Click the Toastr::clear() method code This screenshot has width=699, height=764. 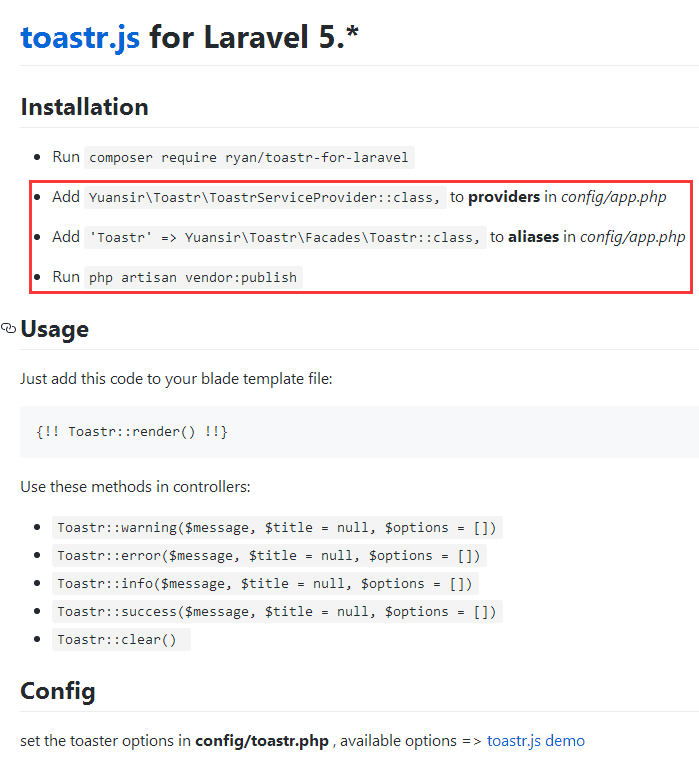coord(121,639)
